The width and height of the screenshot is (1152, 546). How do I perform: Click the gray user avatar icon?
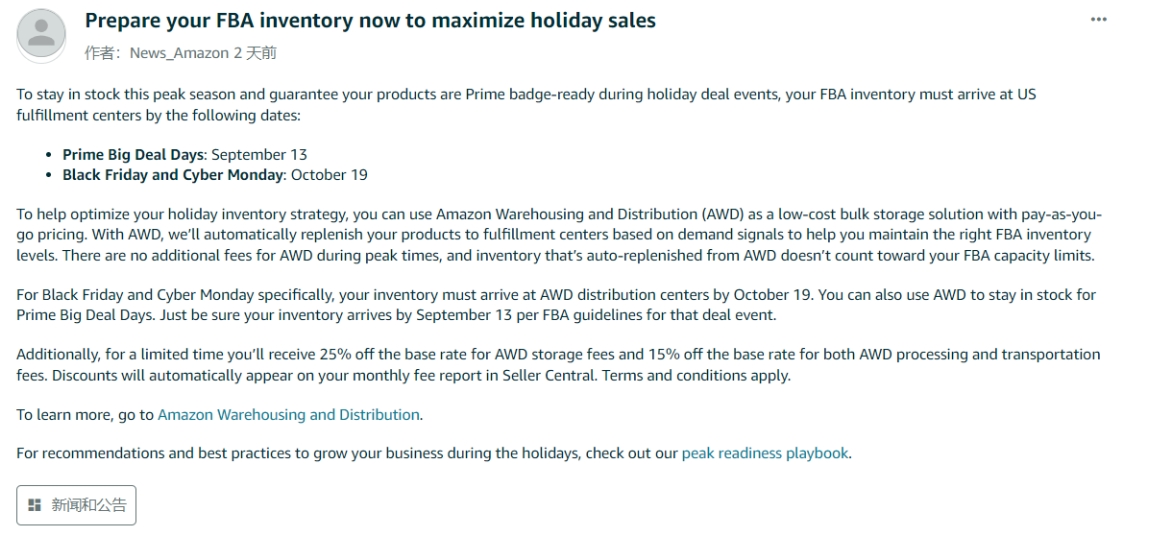(41, 34)
